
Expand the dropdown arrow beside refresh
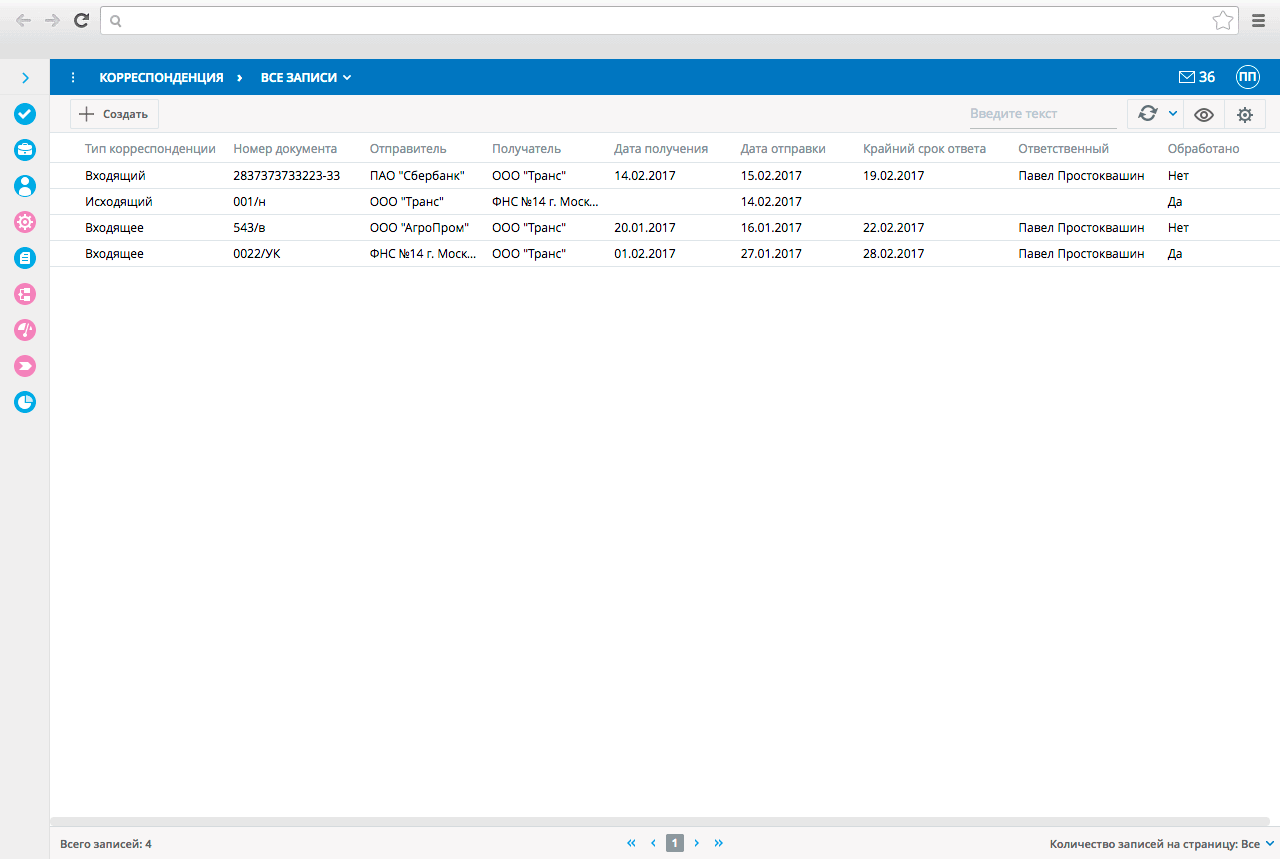[1173, 114]
